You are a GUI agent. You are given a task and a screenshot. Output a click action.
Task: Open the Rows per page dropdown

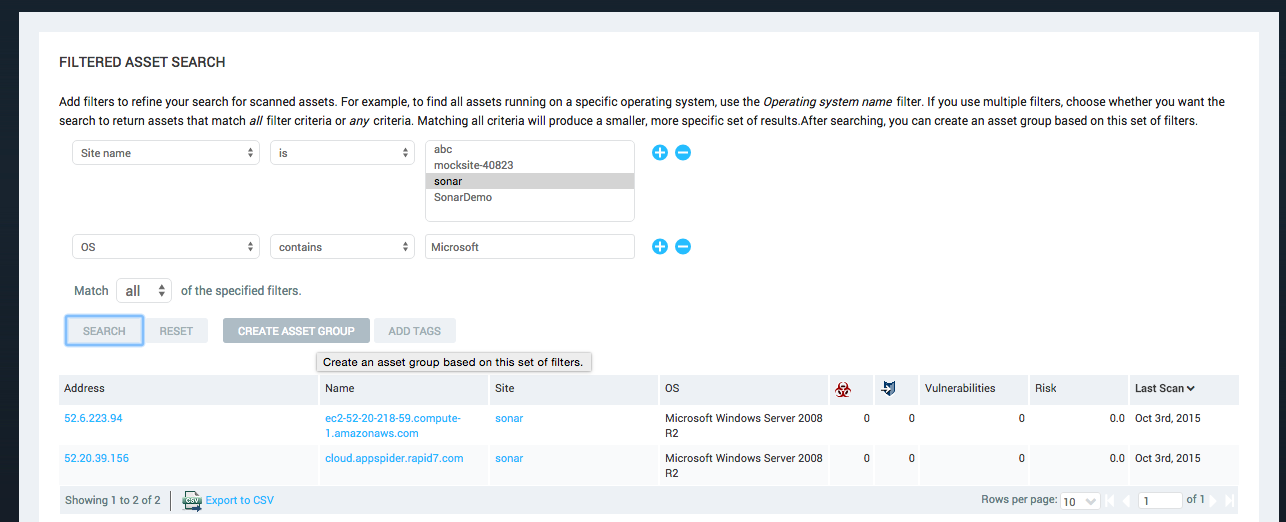1079,501
